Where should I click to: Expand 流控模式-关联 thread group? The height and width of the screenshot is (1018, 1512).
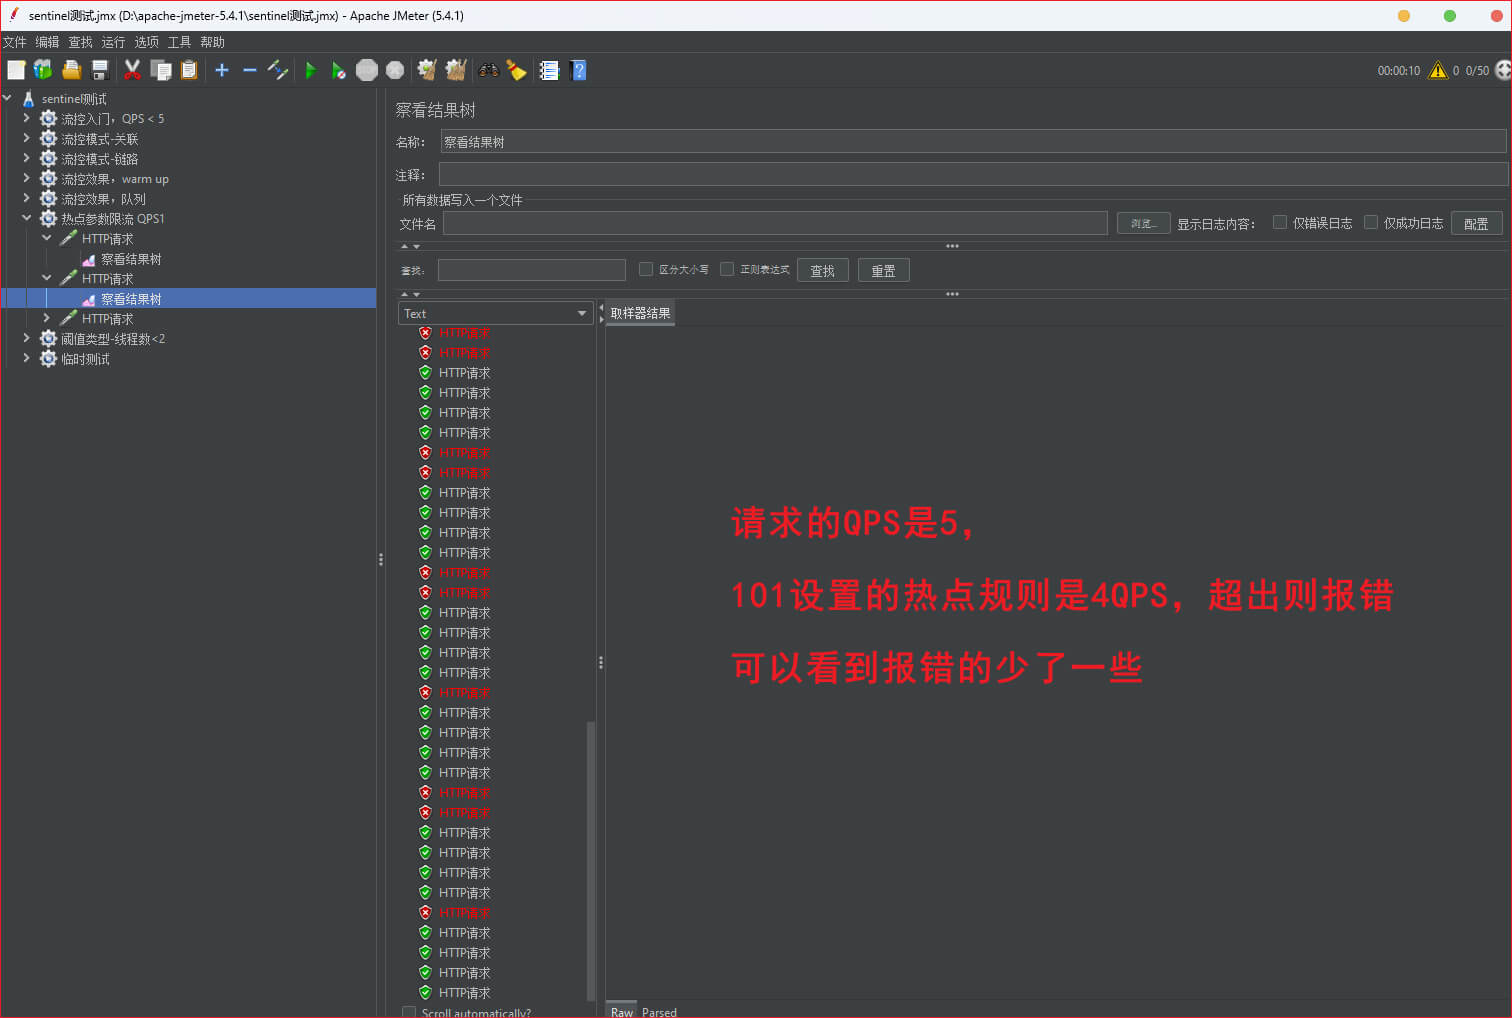click(26, 138)
